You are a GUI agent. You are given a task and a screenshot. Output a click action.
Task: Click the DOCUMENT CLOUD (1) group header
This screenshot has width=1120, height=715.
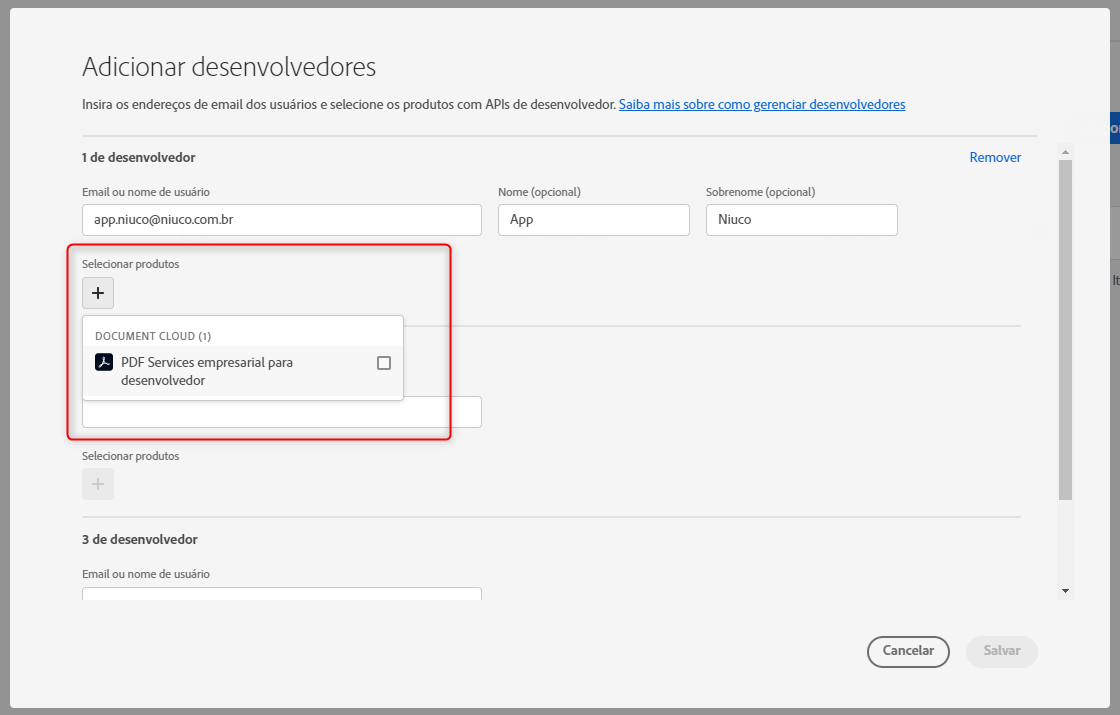click(x=153, y=336)
